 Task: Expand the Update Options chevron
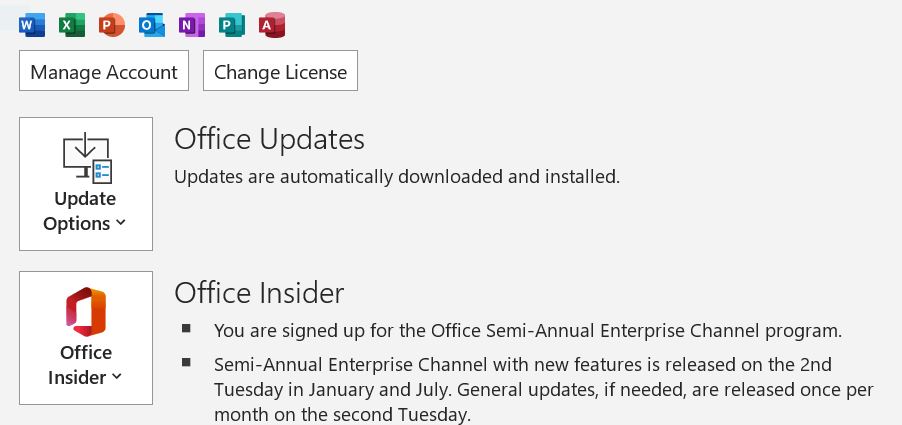[120, 223]
